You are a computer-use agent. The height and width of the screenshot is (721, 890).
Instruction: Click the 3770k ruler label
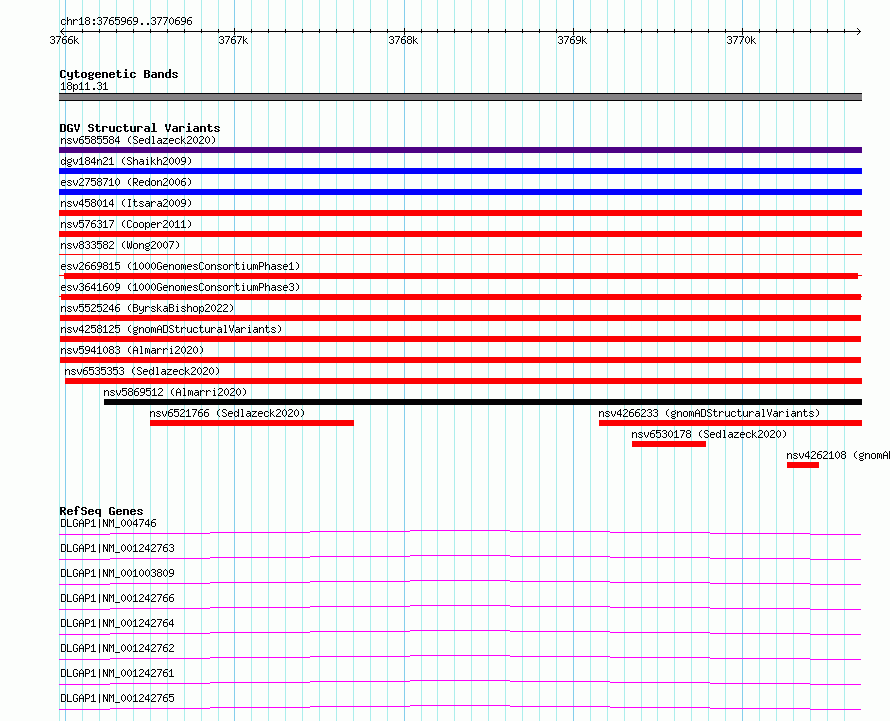point(741,40)
